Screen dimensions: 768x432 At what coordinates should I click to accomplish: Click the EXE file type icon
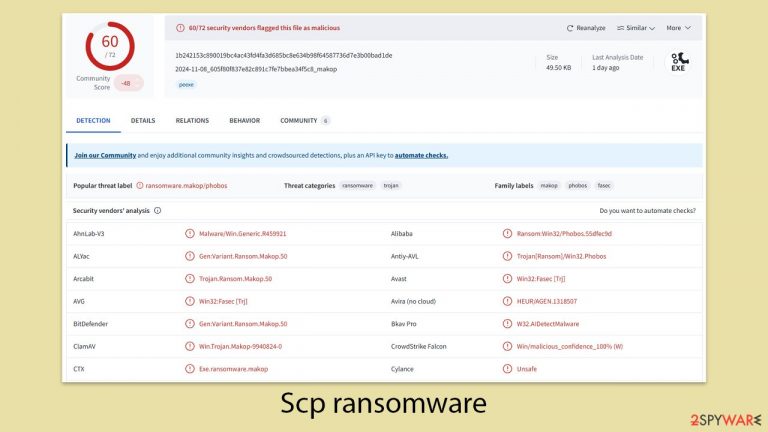click(x=679, y=62)
